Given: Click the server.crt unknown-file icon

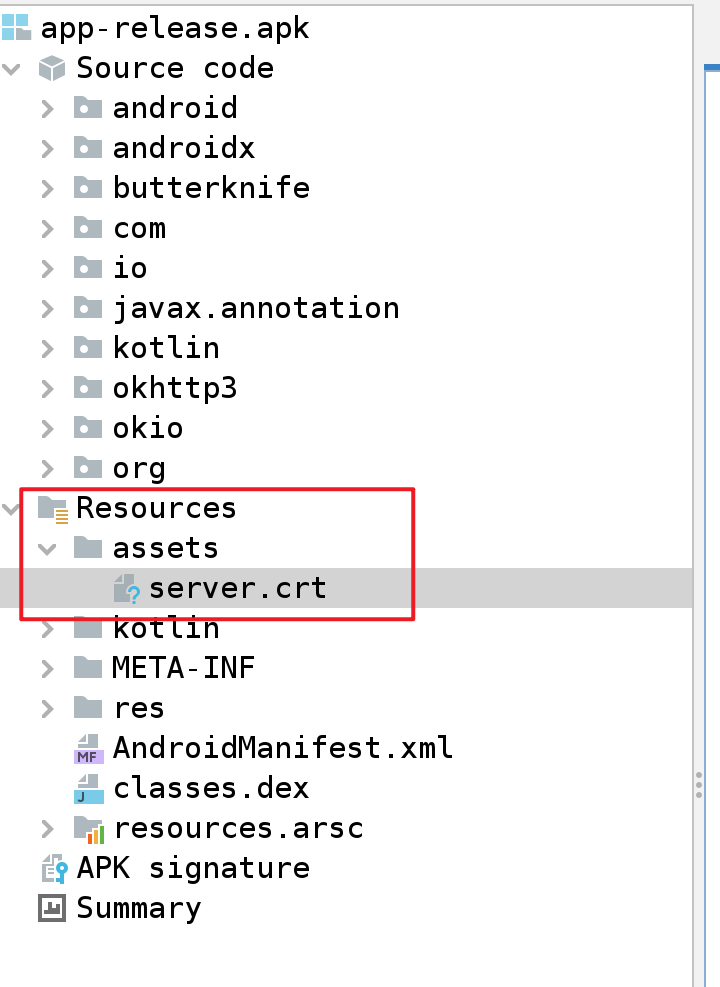Looking at the screenshot, I should [x=125, y=589].
